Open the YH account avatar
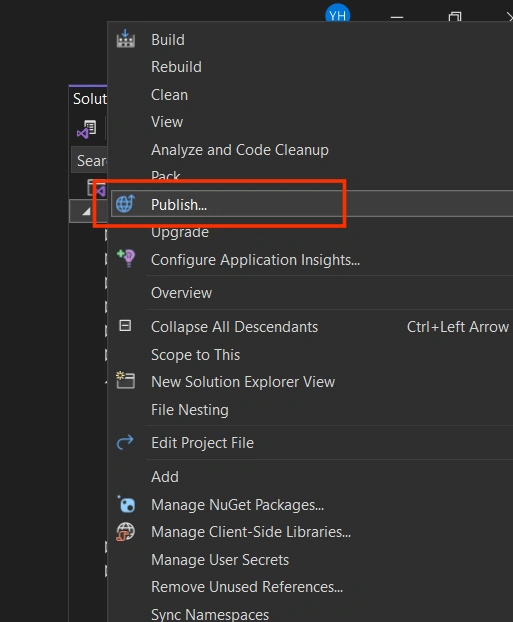 (x=338, y=15)
